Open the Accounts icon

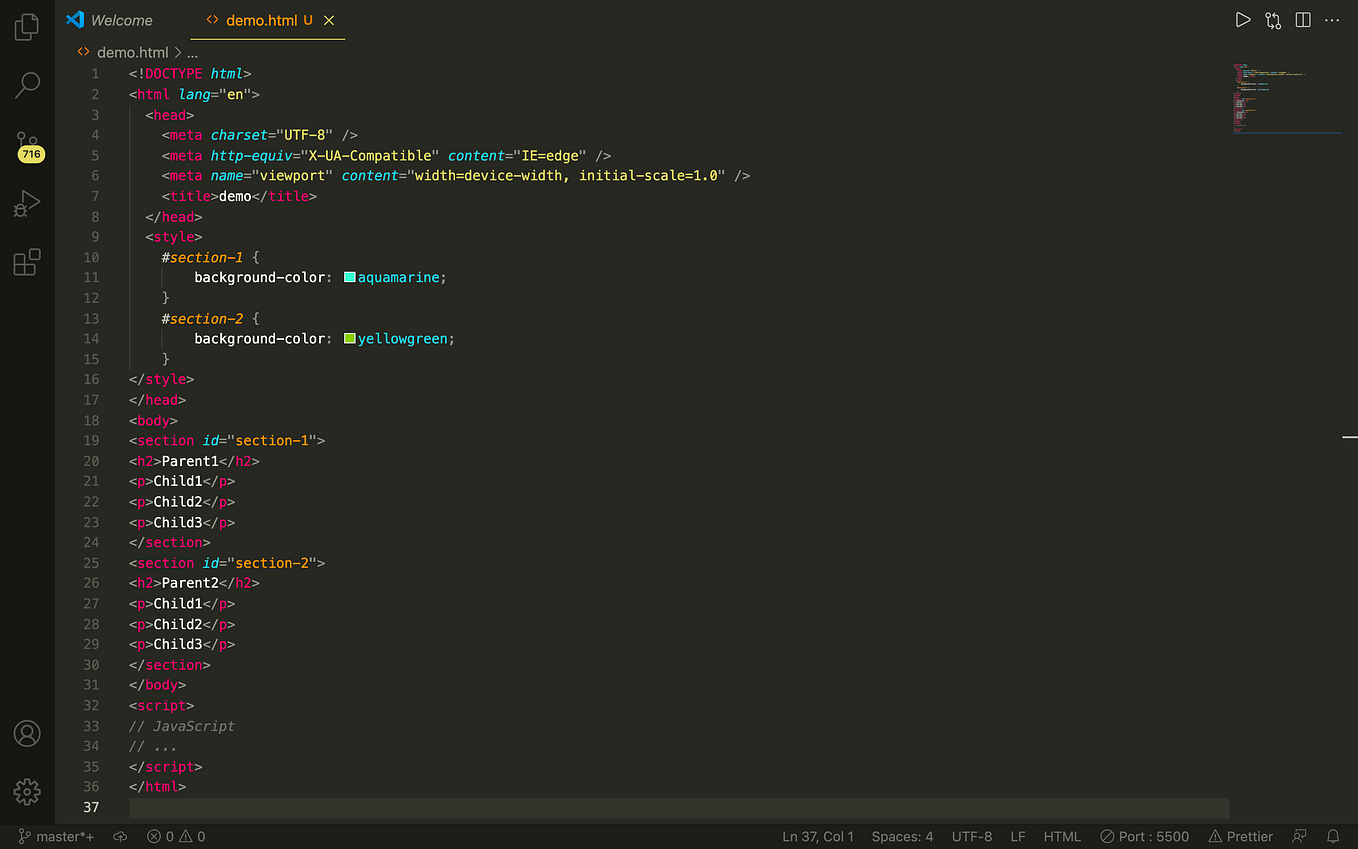point(27,733)
